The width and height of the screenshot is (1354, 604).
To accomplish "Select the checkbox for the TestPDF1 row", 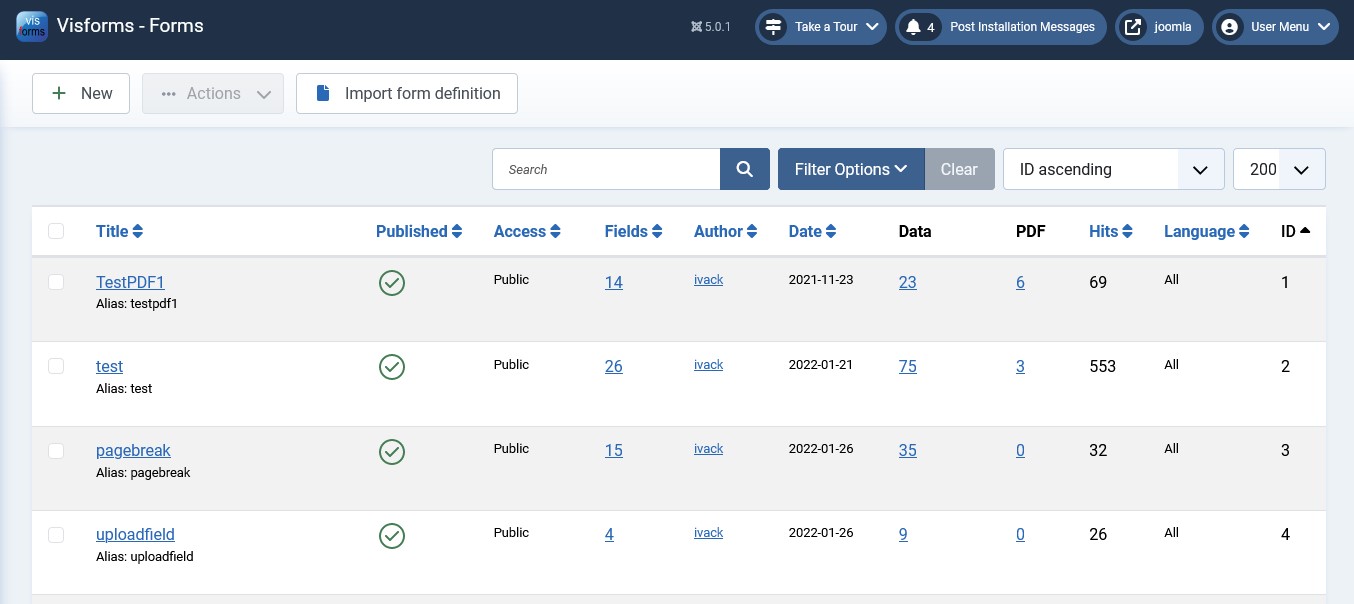I will click(x=56, y=282).
